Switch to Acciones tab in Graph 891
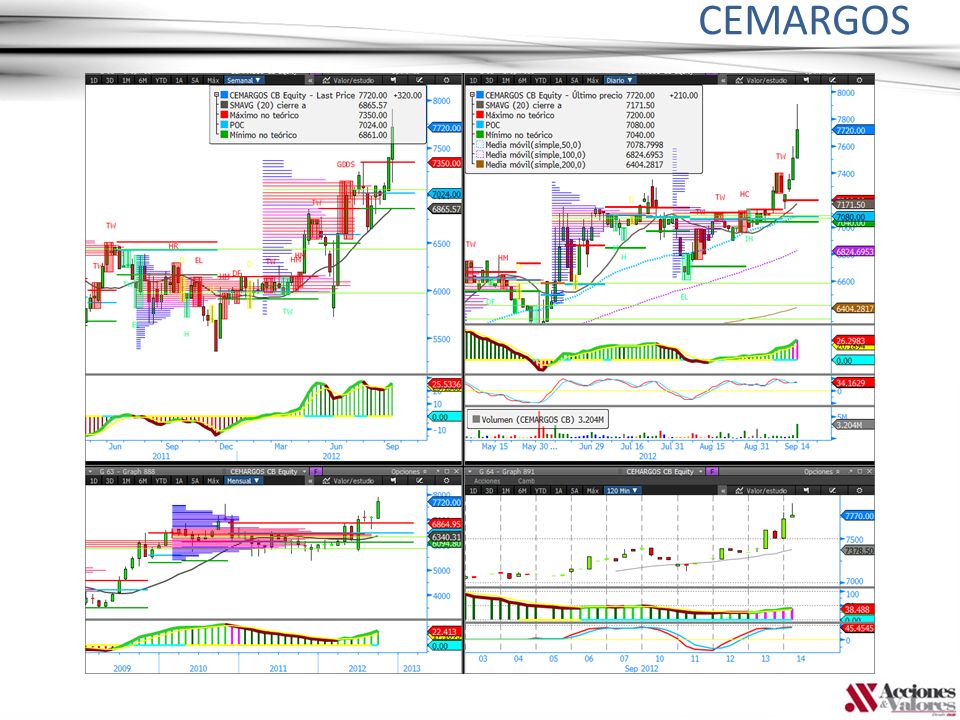The height and width of the screenshot is (720, 960). 487,481
